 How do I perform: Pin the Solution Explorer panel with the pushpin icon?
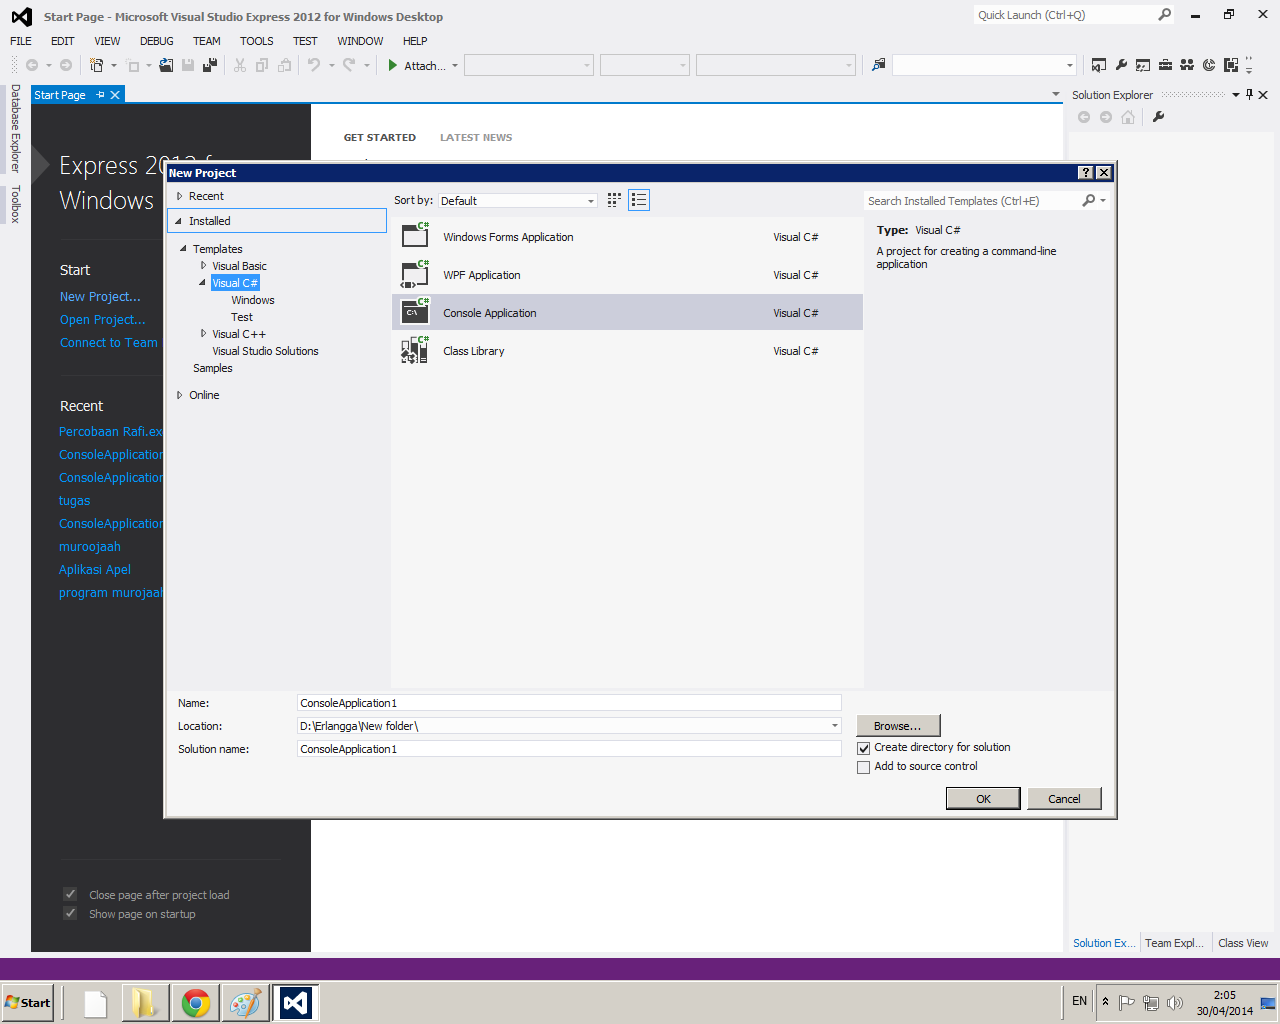click(1250, 95)
